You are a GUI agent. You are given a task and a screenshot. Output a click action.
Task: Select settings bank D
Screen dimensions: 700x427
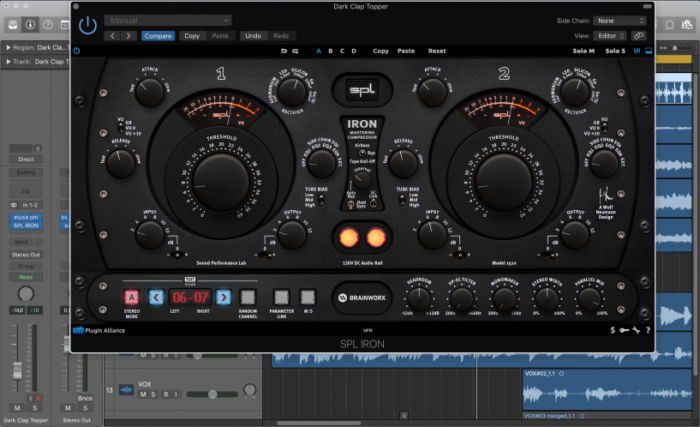353,50
